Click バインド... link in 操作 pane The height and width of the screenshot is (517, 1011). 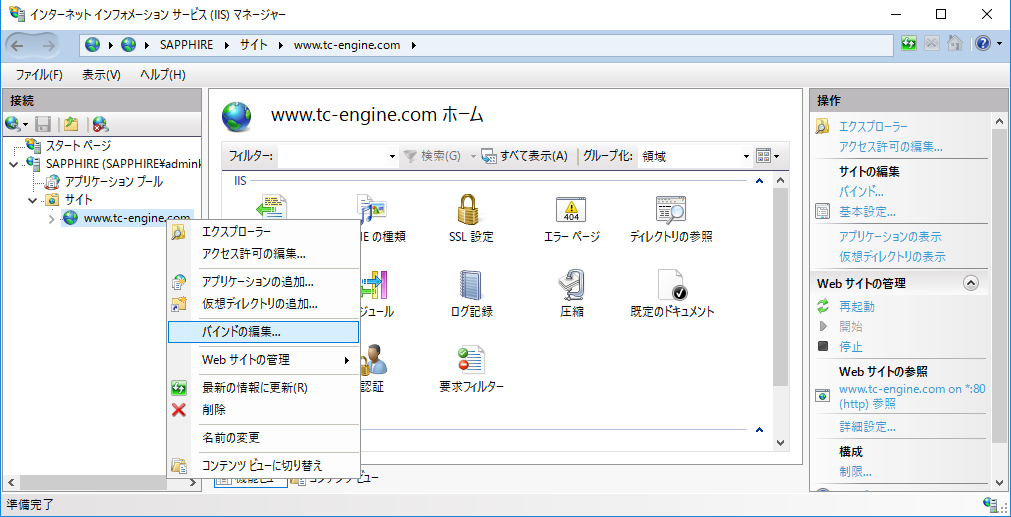(x=861, y=191)
